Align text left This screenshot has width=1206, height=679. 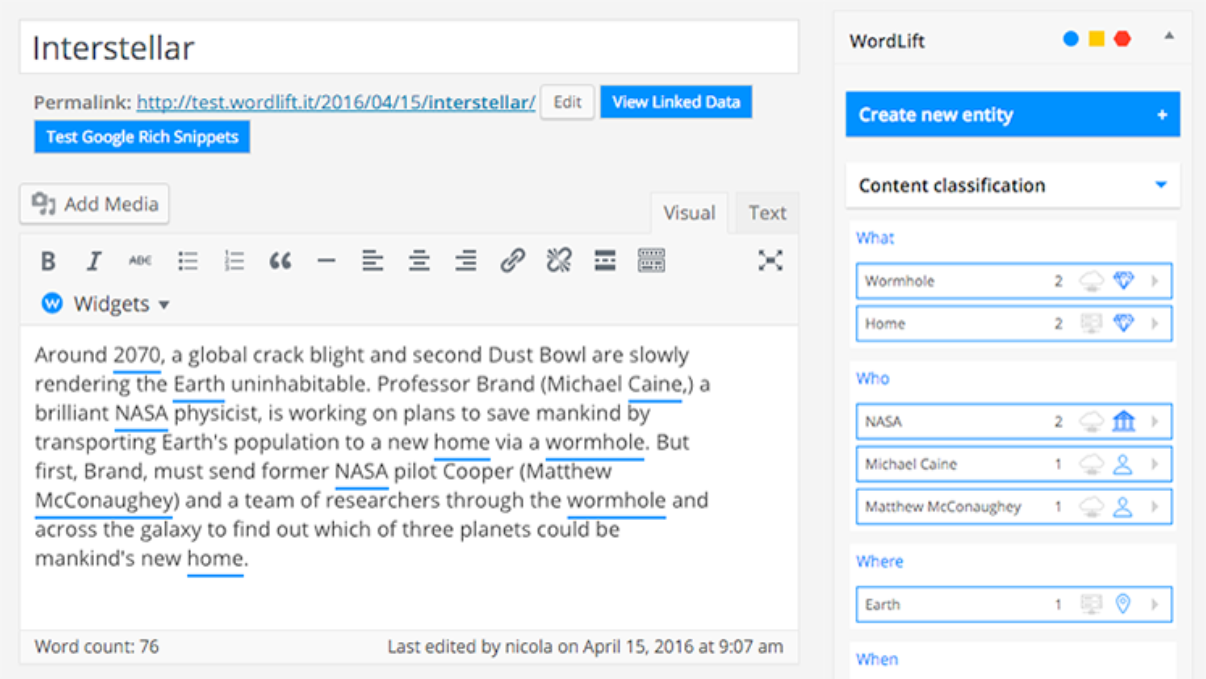click(x=373, y=261)
